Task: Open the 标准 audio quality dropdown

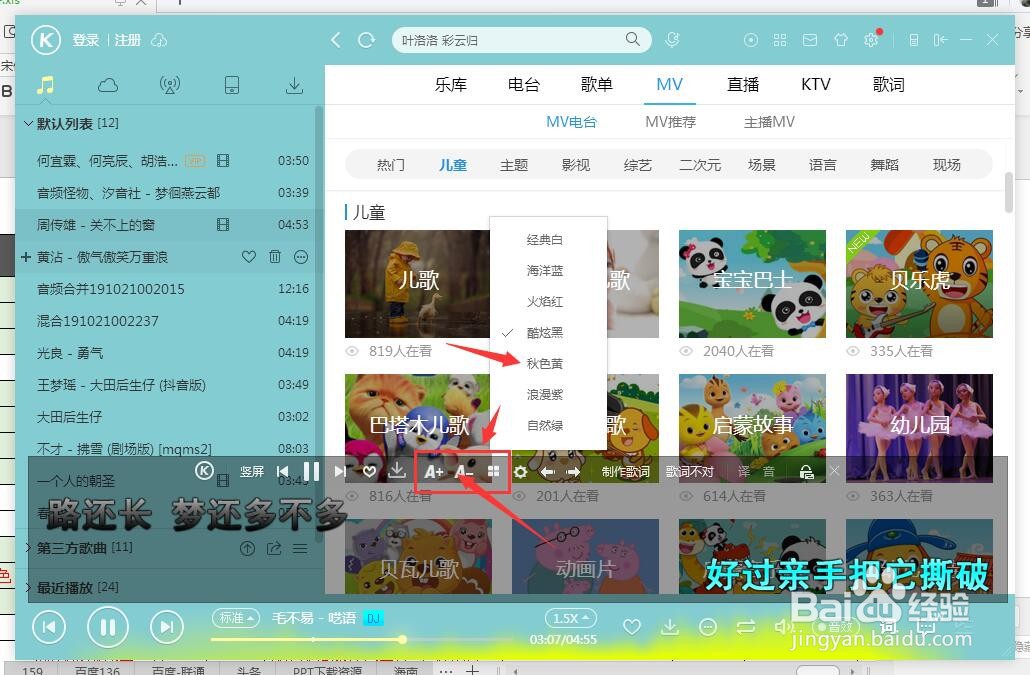Action: 234,619
